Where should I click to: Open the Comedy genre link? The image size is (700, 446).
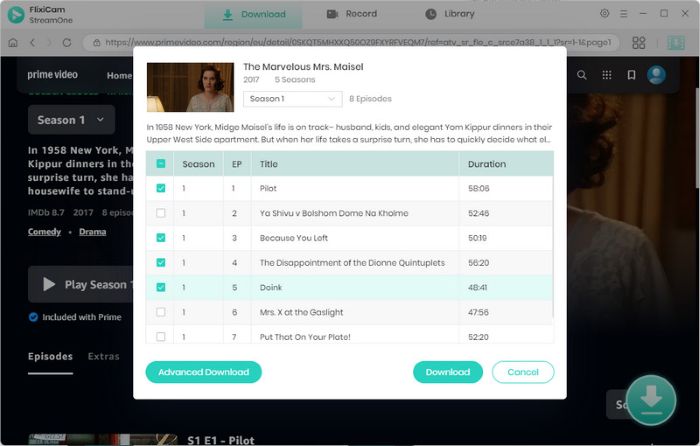click(44, 232)
